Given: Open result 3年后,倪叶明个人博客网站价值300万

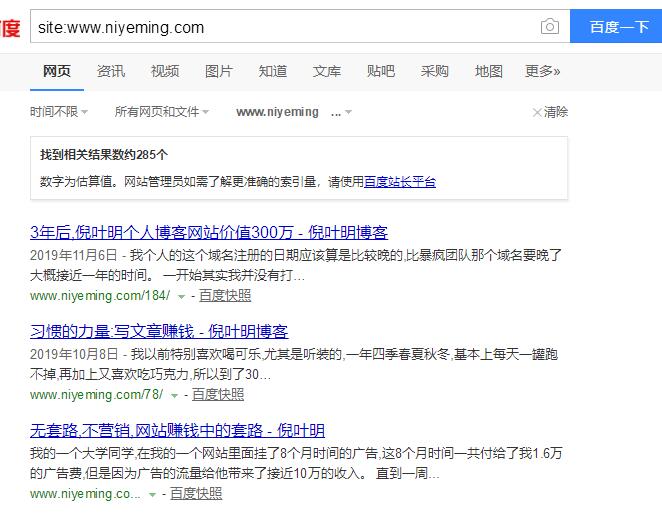Looking at the screenshot, I should [209, 233].
